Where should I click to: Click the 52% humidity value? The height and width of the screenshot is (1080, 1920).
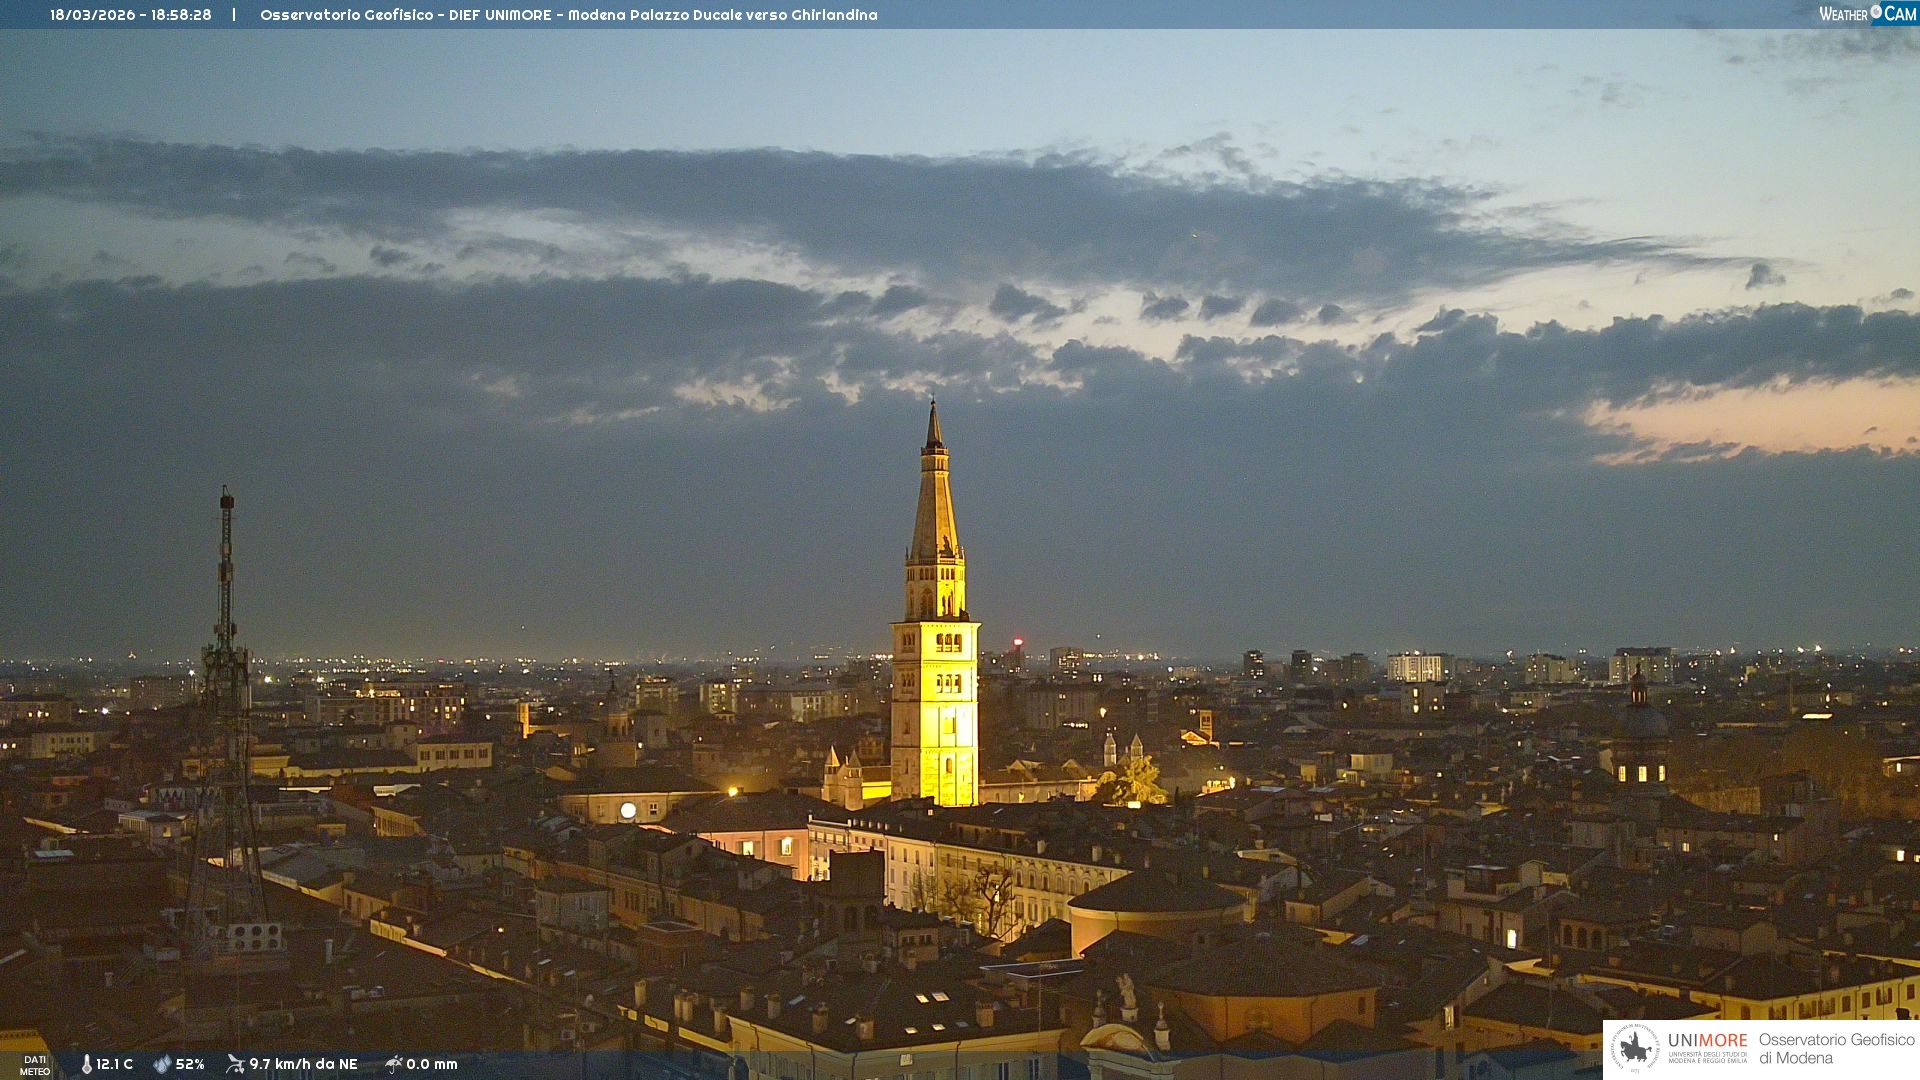(190, 1064)
